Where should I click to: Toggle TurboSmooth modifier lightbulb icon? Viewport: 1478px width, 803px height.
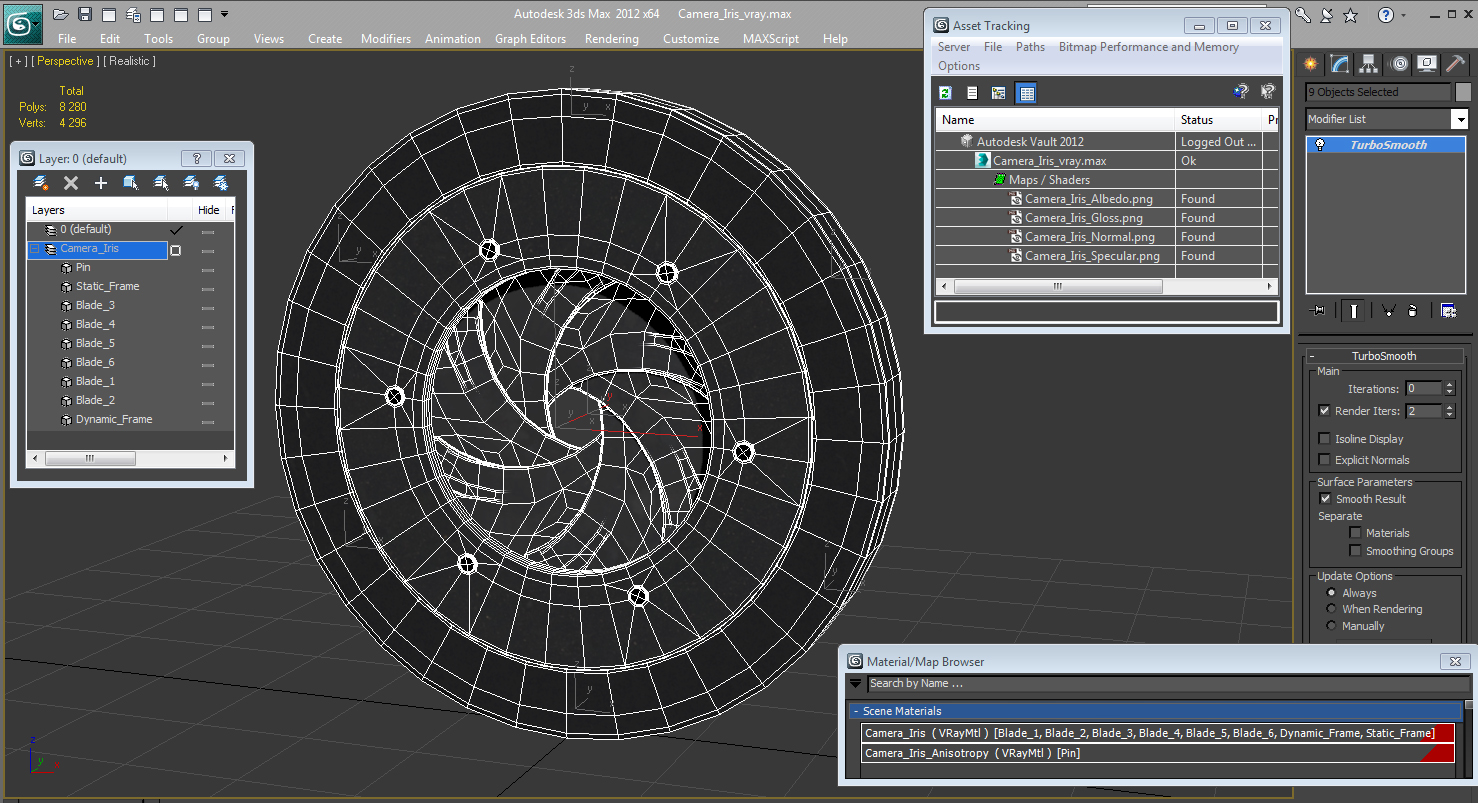(x=1320, y=145)
